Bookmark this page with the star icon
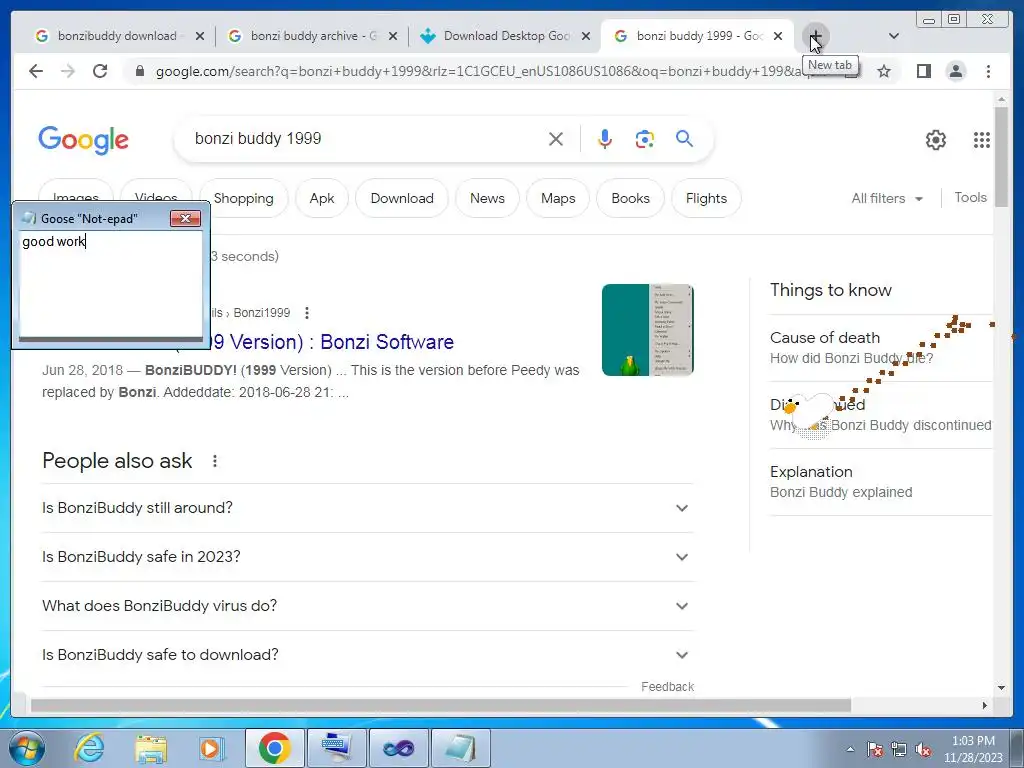This screenshot has height=768, width=1024. [884, 71]
